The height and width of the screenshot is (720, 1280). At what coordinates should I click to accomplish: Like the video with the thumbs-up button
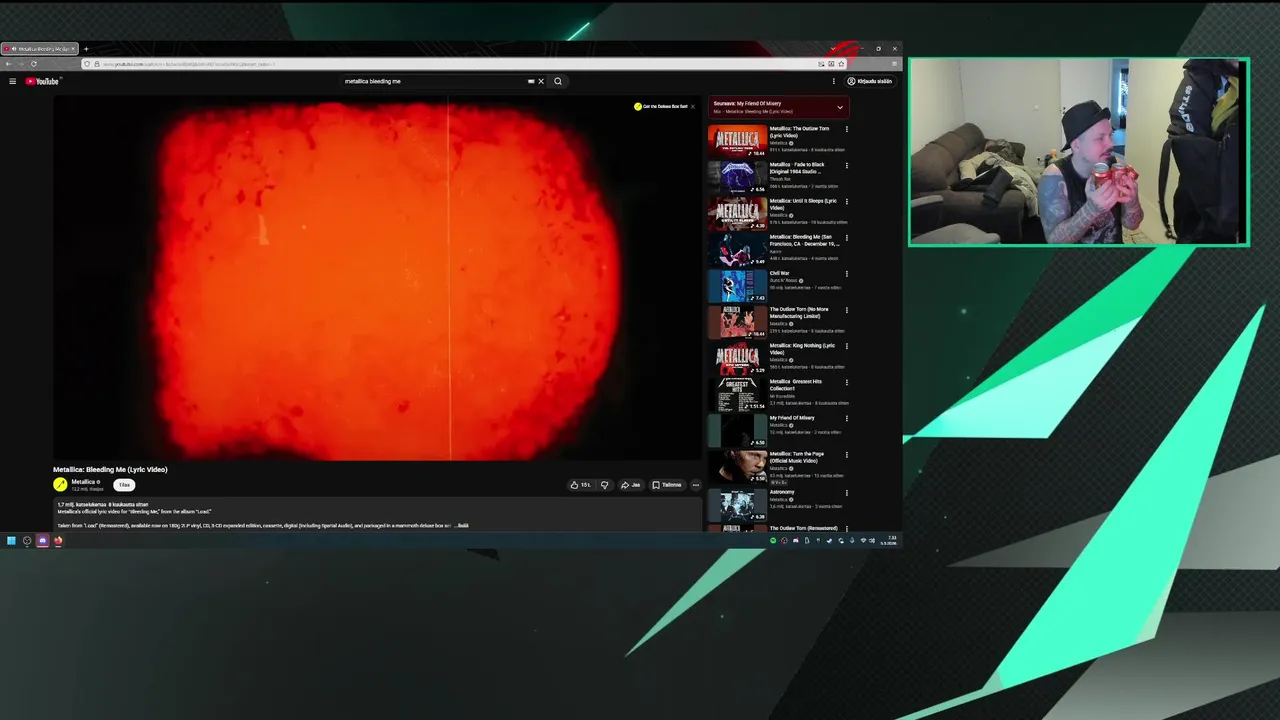tap(580, 485)
